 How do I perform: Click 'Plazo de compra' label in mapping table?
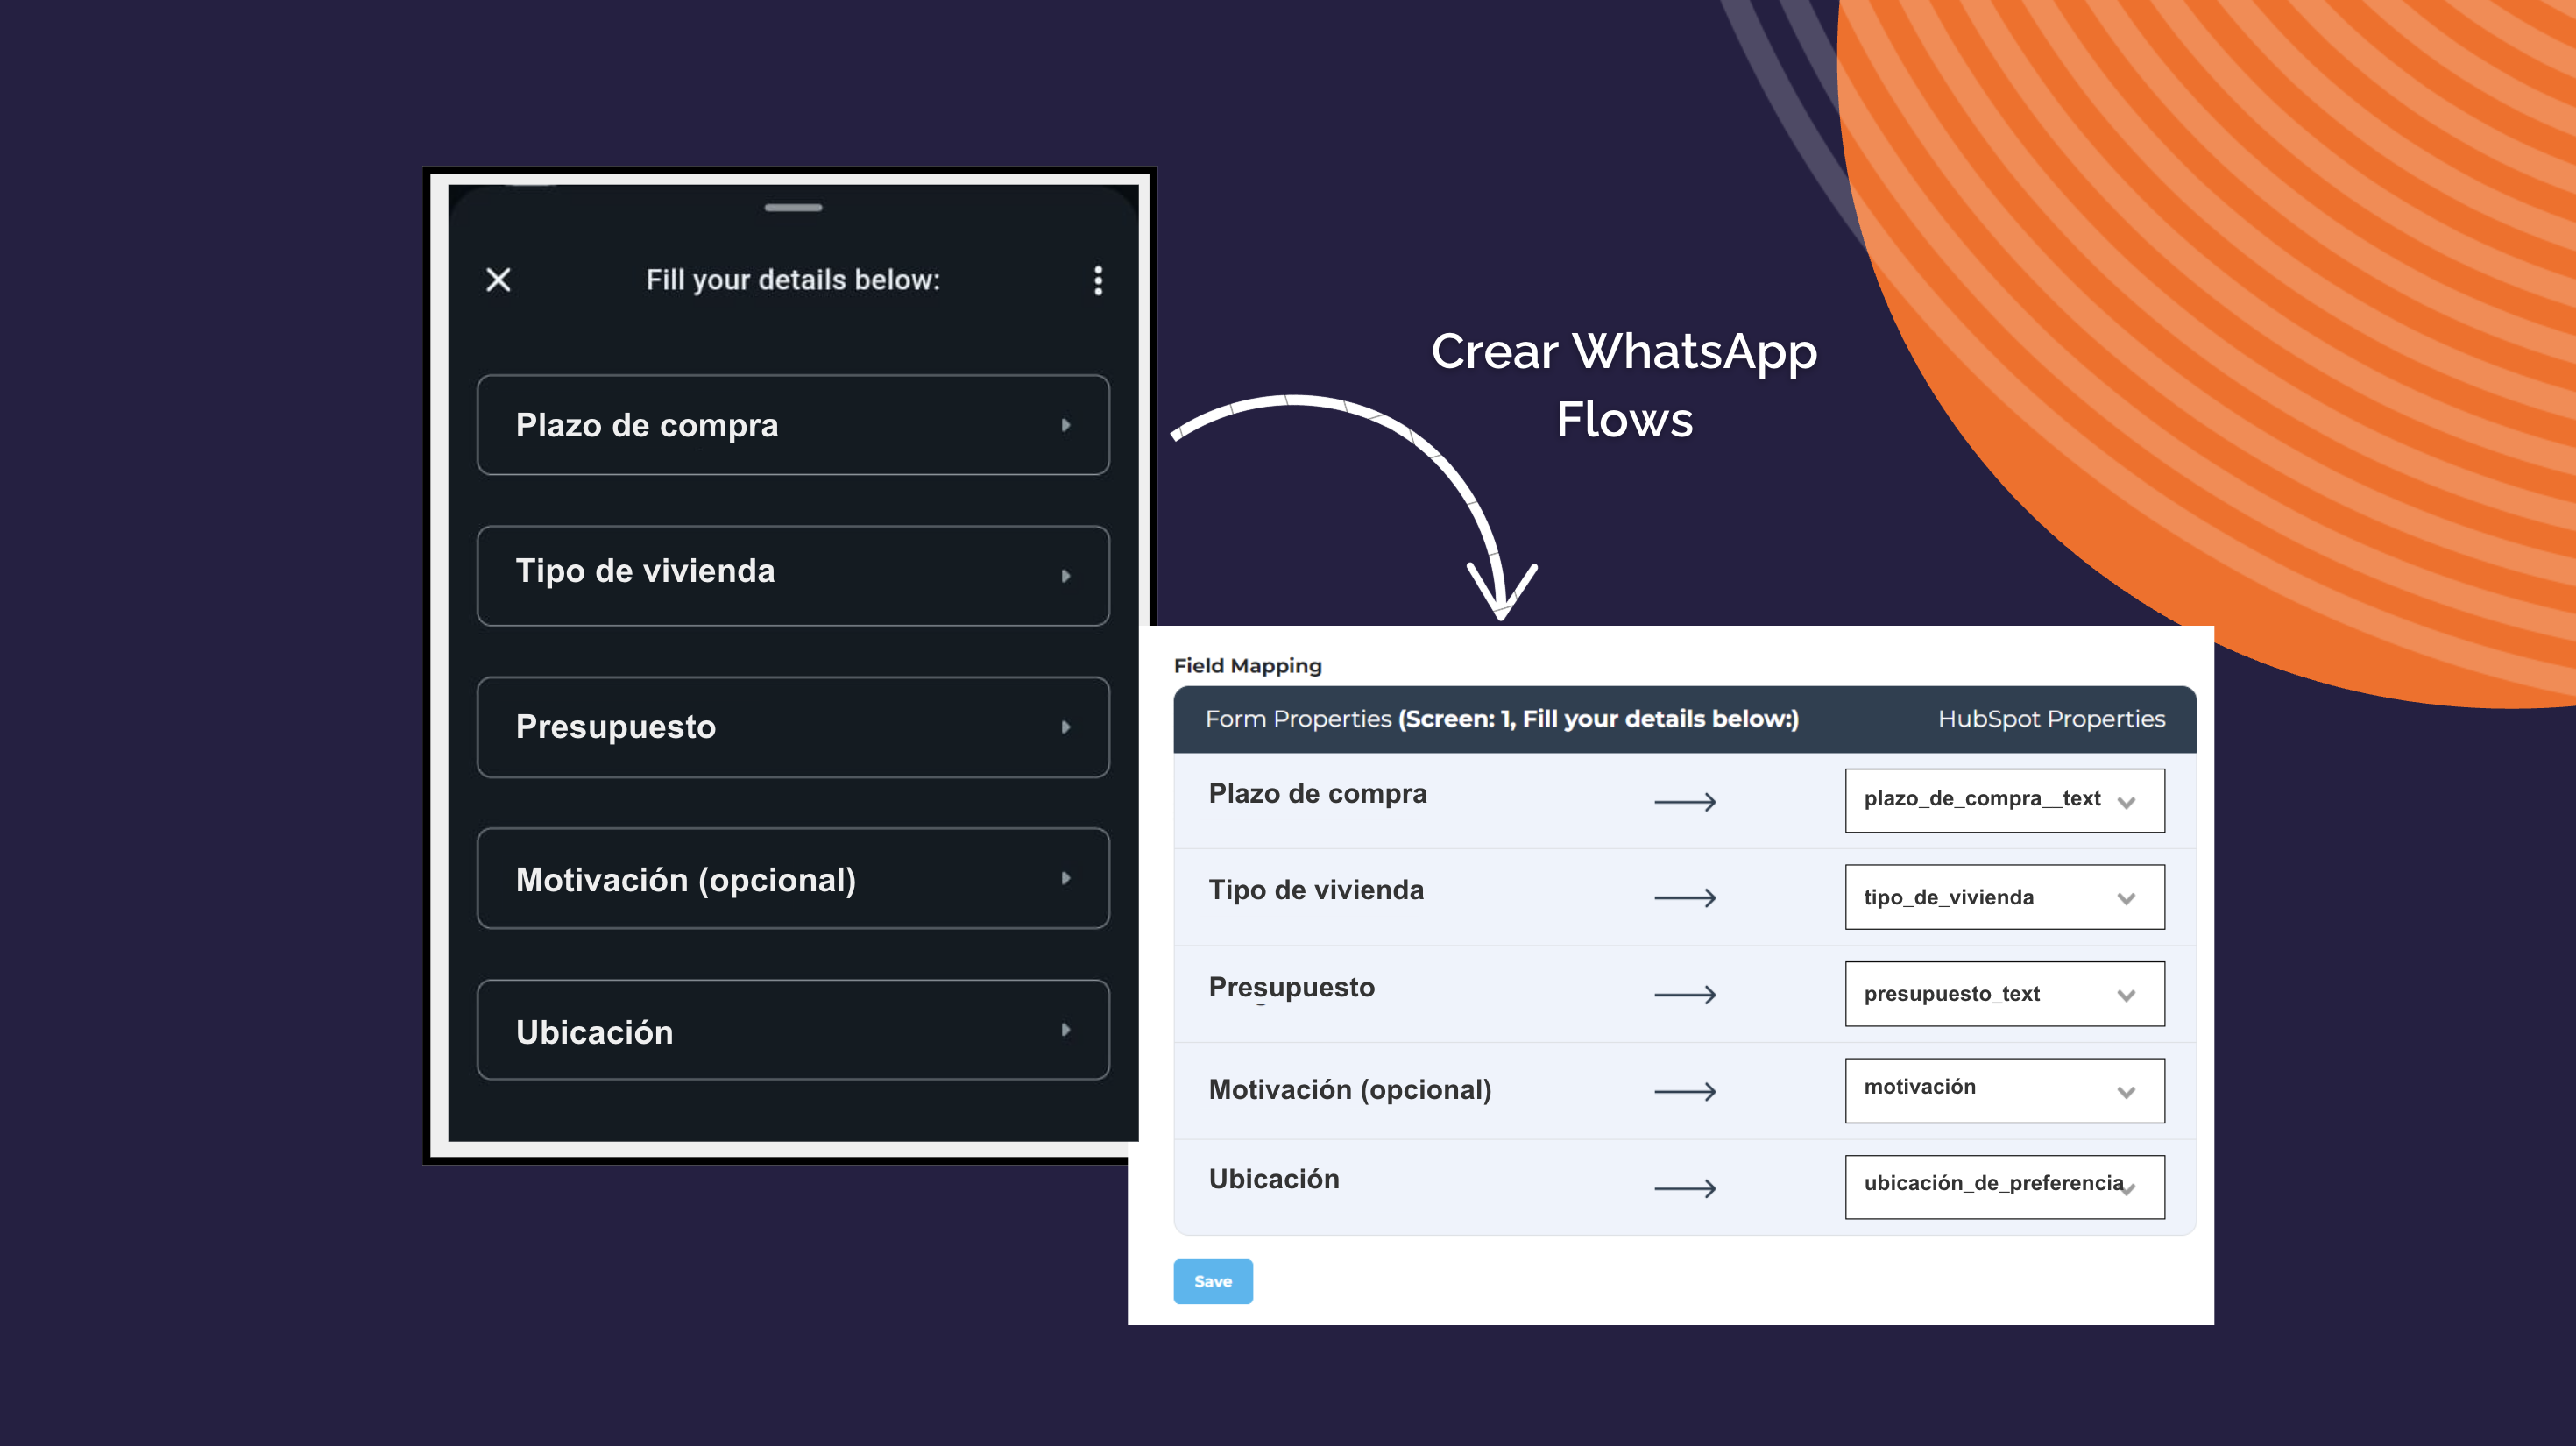tap(1317, 794)
